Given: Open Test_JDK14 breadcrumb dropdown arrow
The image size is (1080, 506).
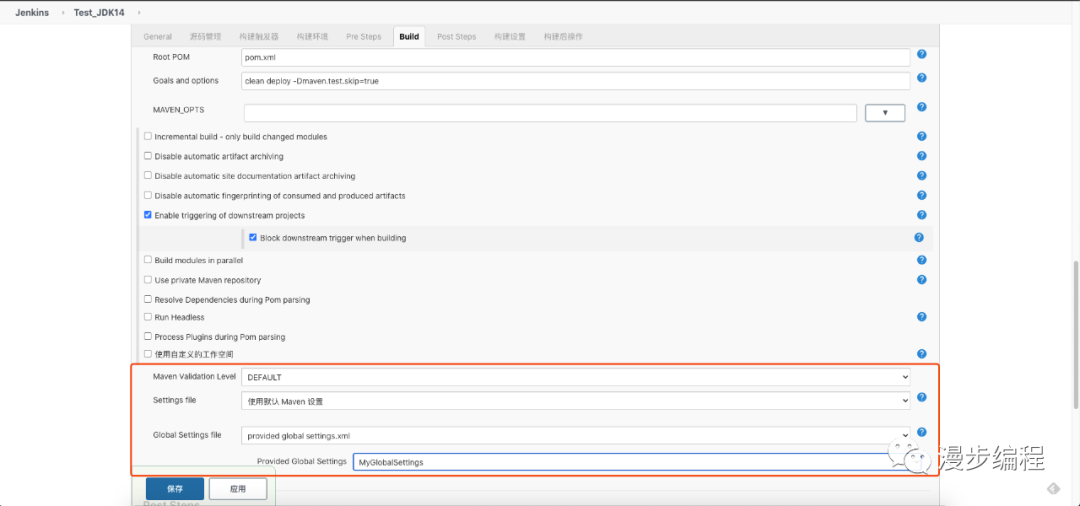Looking at the screenshot, I should coord(138,13).
